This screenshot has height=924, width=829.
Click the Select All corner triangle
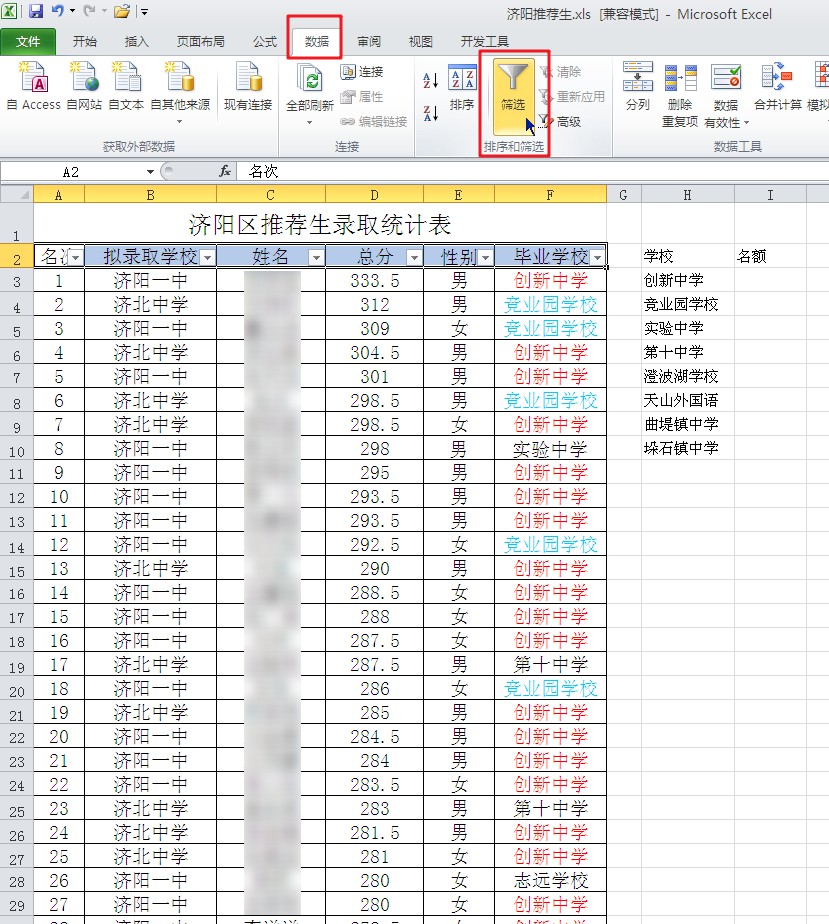tap(17, 194)
